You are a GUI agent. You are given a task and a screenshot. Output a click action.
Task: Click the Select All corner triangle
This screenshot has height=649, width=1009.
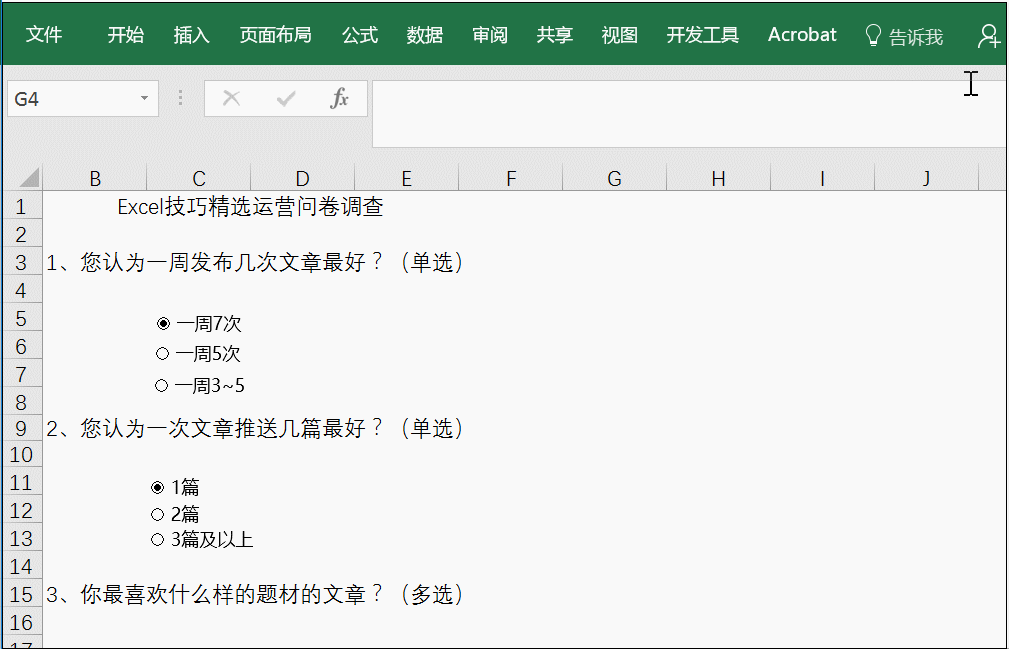[x=27, y=178]
